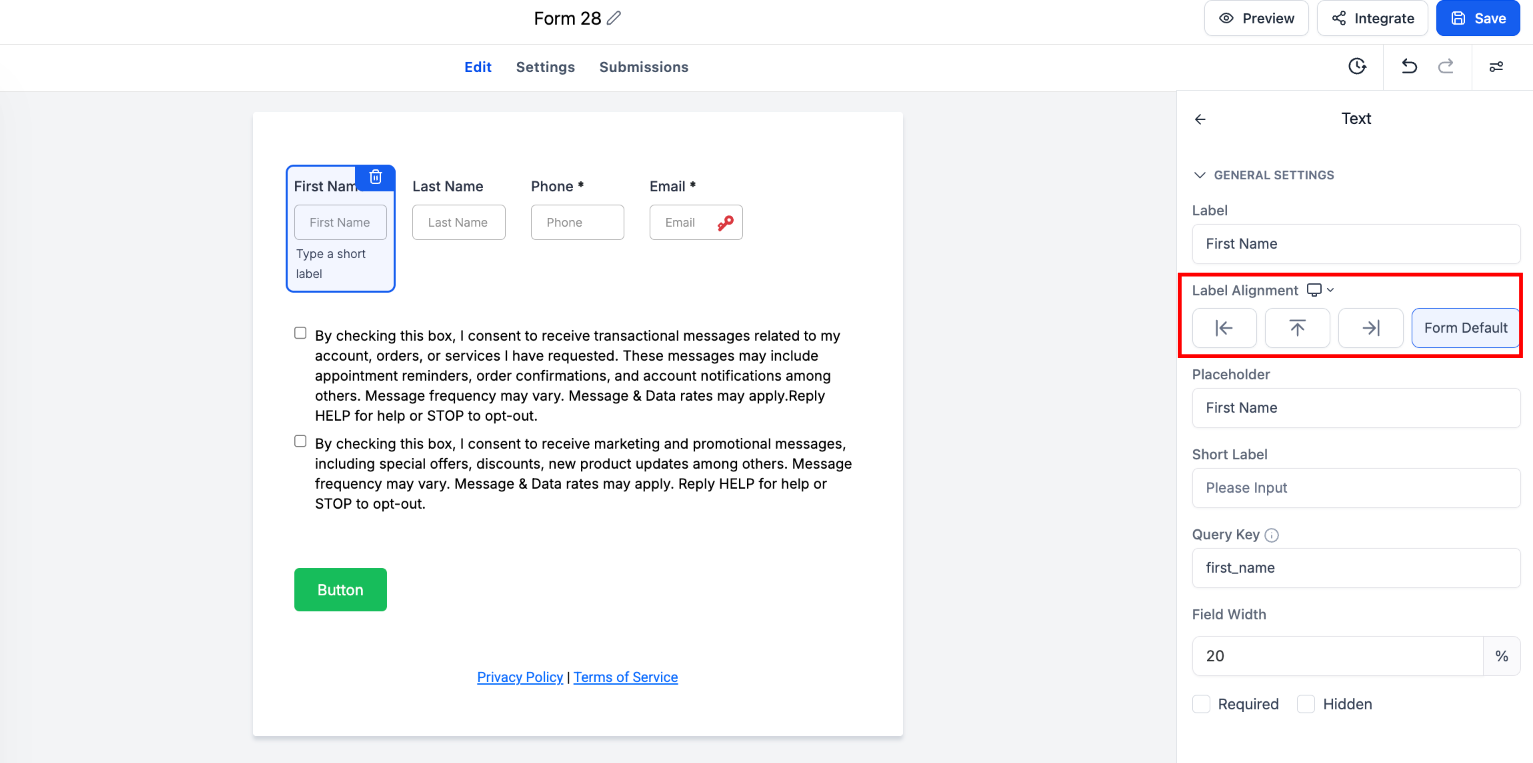Switch to the Settings tab

point(545,67)
